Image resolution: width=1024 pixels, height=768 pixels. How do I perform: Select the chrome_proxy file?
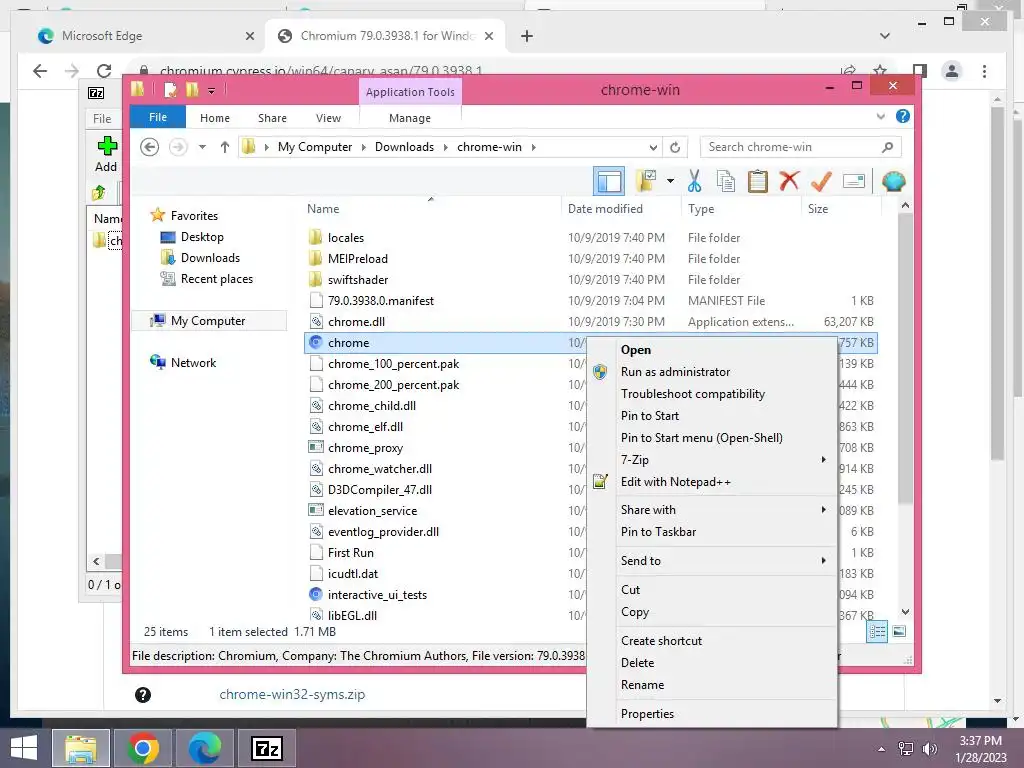point(365,448)
